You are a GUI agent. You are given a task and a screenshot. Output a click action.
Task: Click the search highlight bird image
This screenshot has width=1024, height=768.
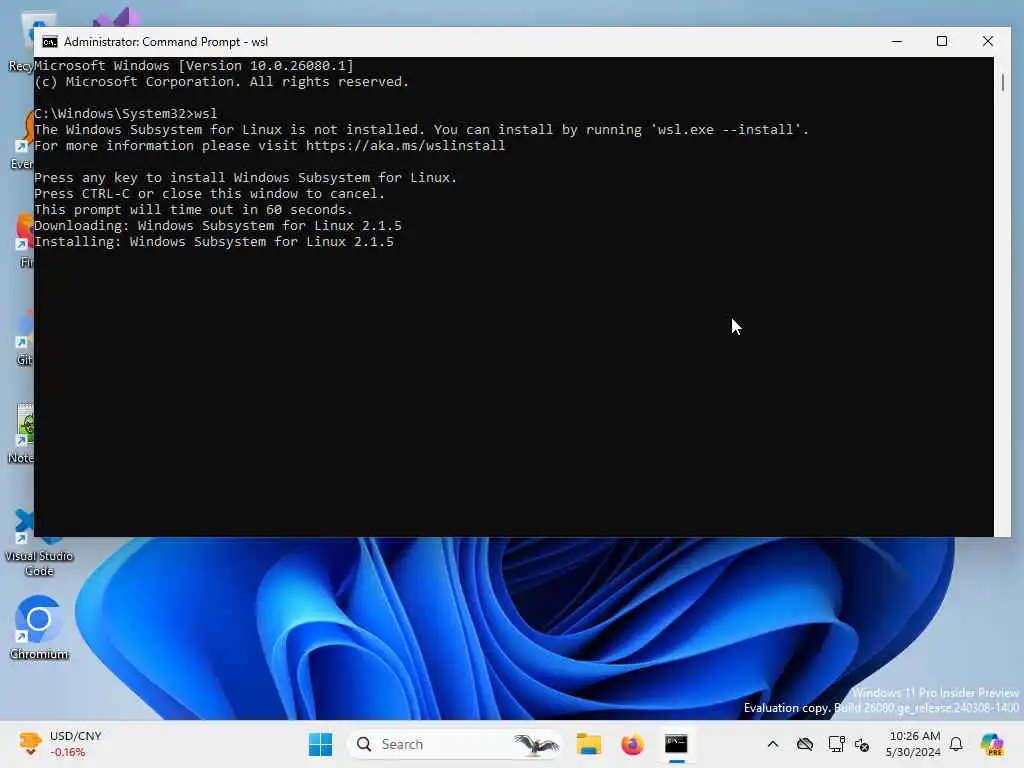pos(536,744)
